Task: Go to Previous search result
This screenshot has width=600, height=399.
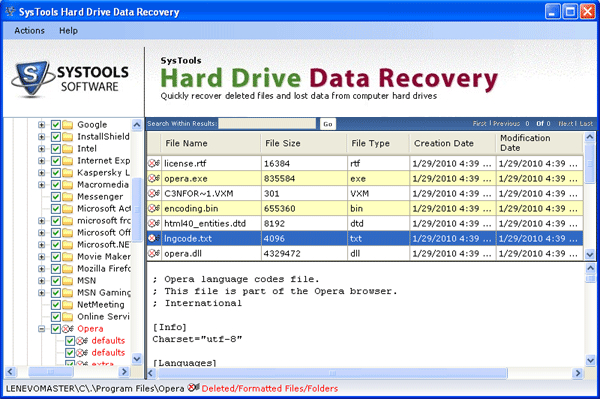Action: (x=506, y=124)
